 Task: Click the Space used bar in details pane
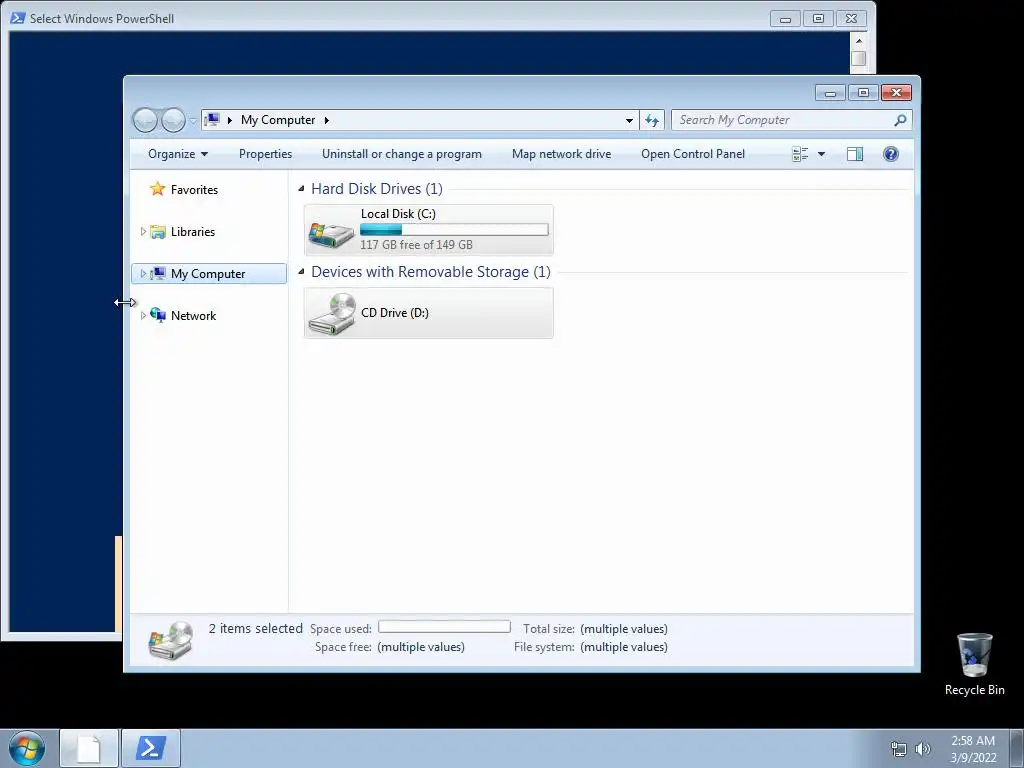444,627
